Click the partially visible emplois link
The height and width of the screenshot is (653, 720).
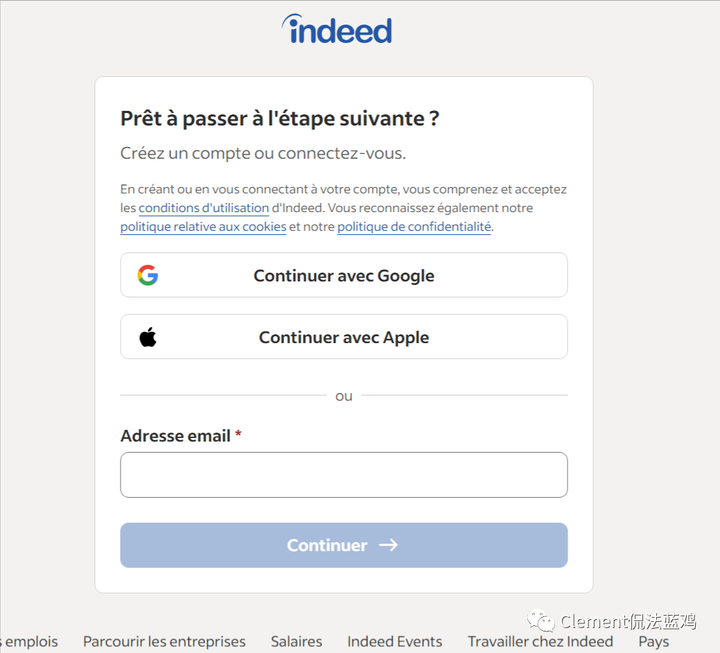pyautogui.click(x=30, y=641)
